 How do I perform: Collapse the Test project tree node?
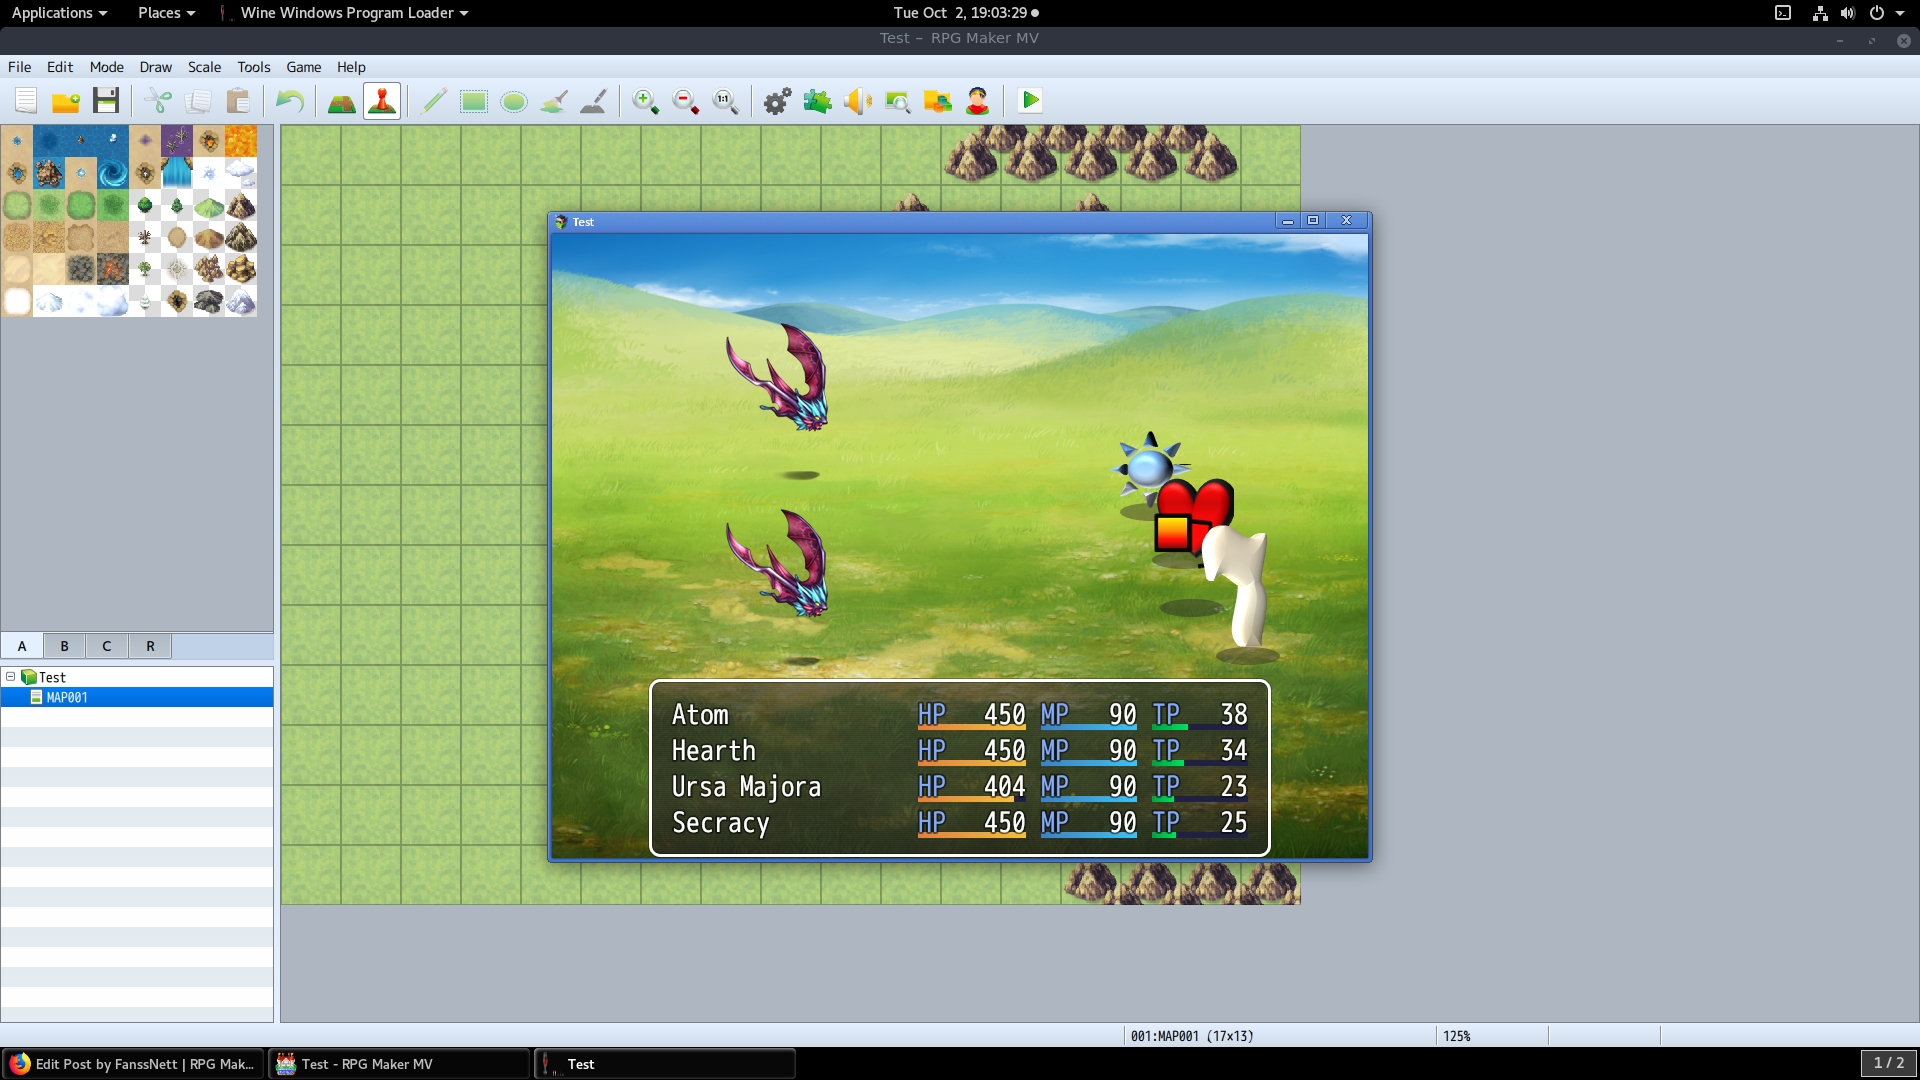11,677
